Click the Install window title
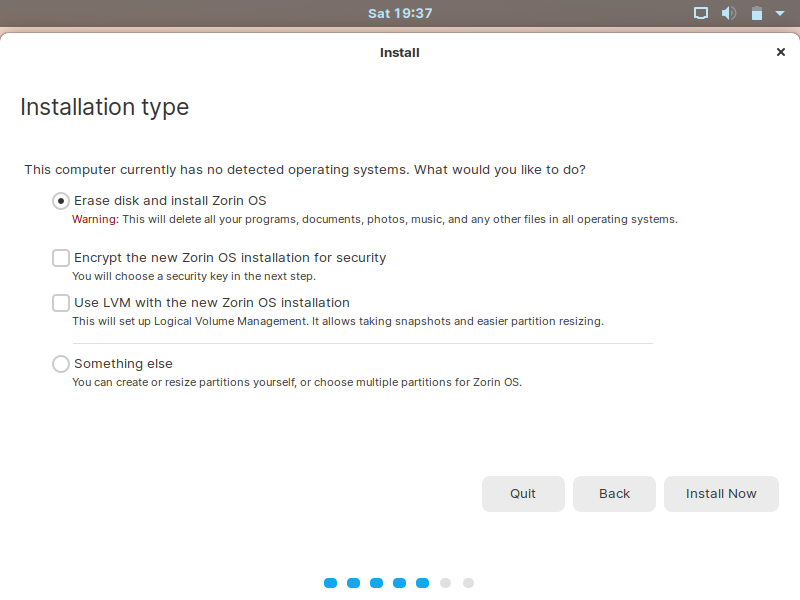800x600 pixels. point(399,53)
